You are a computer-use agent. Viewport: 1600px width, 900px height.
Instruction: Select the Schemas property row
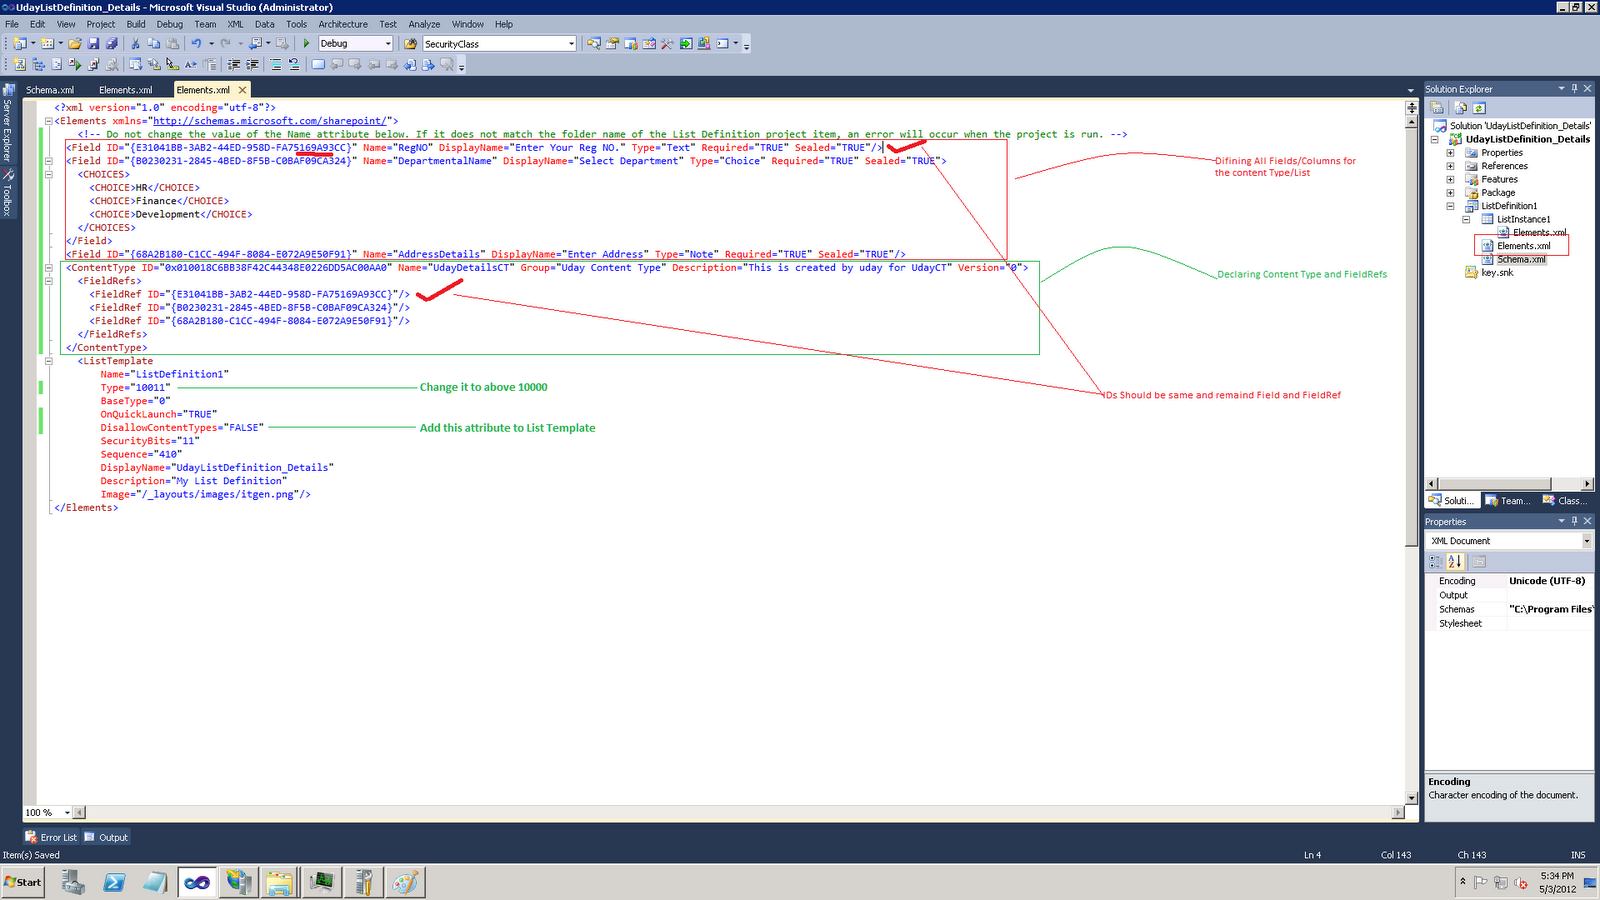click(1509, 609)
